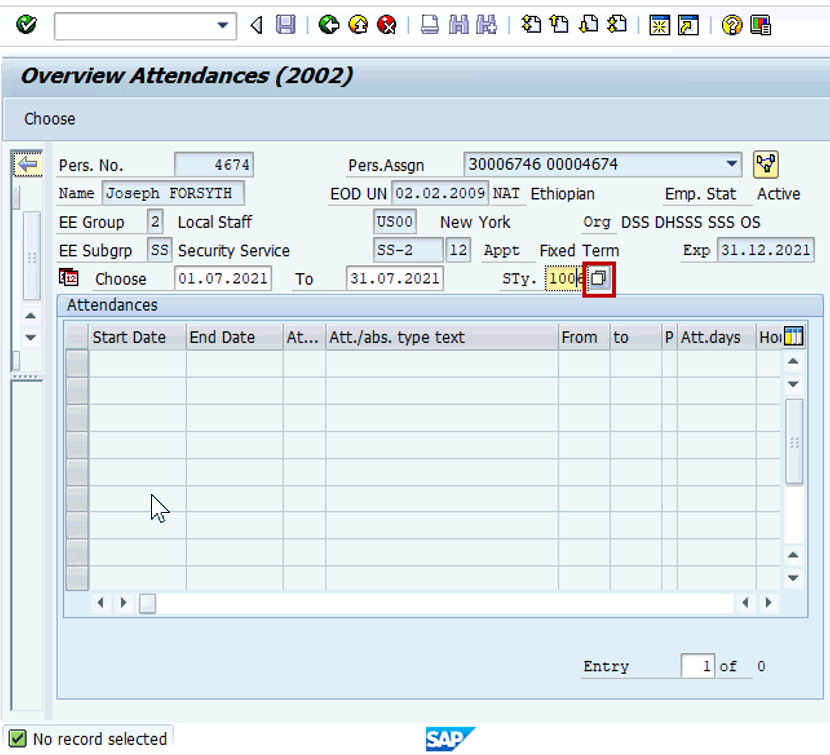This screenshot has height=755, width=830.
Task: Open the table column configuration icon
Action: [x=793, y=336]
